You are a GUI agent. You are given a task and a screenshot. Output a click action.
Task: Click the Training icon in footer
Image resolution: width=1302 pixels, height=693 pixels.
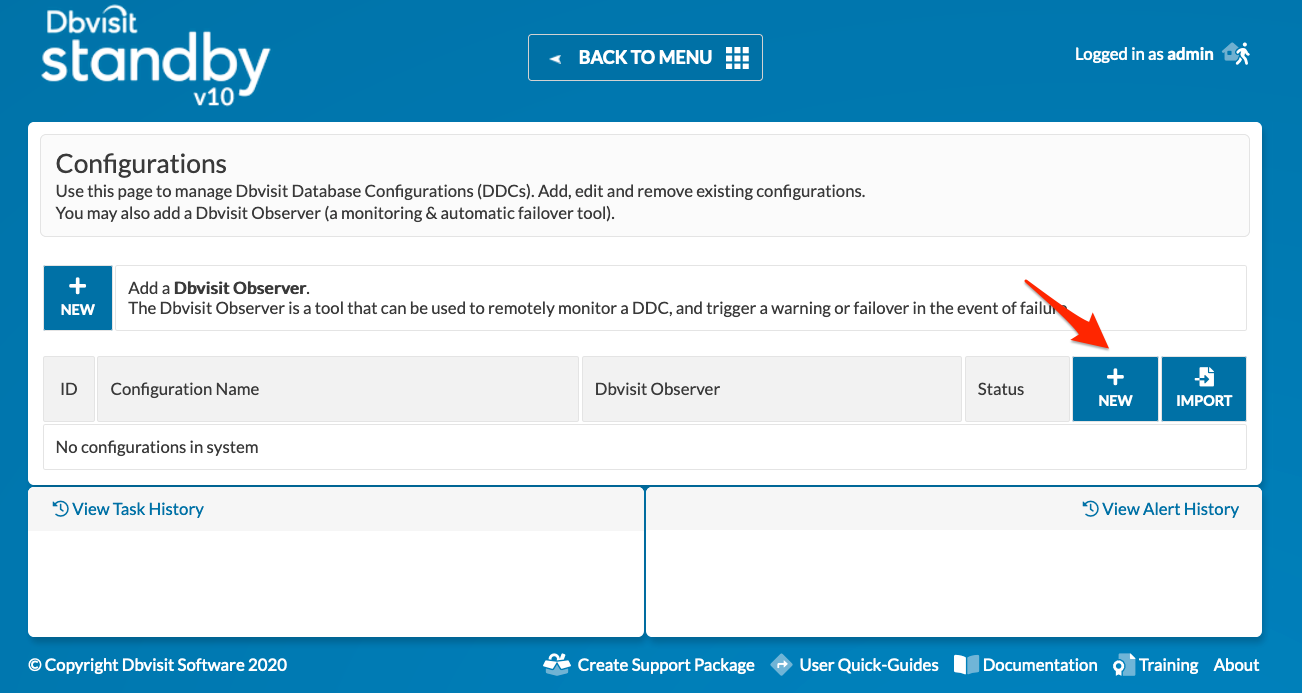coord(1123,665)
